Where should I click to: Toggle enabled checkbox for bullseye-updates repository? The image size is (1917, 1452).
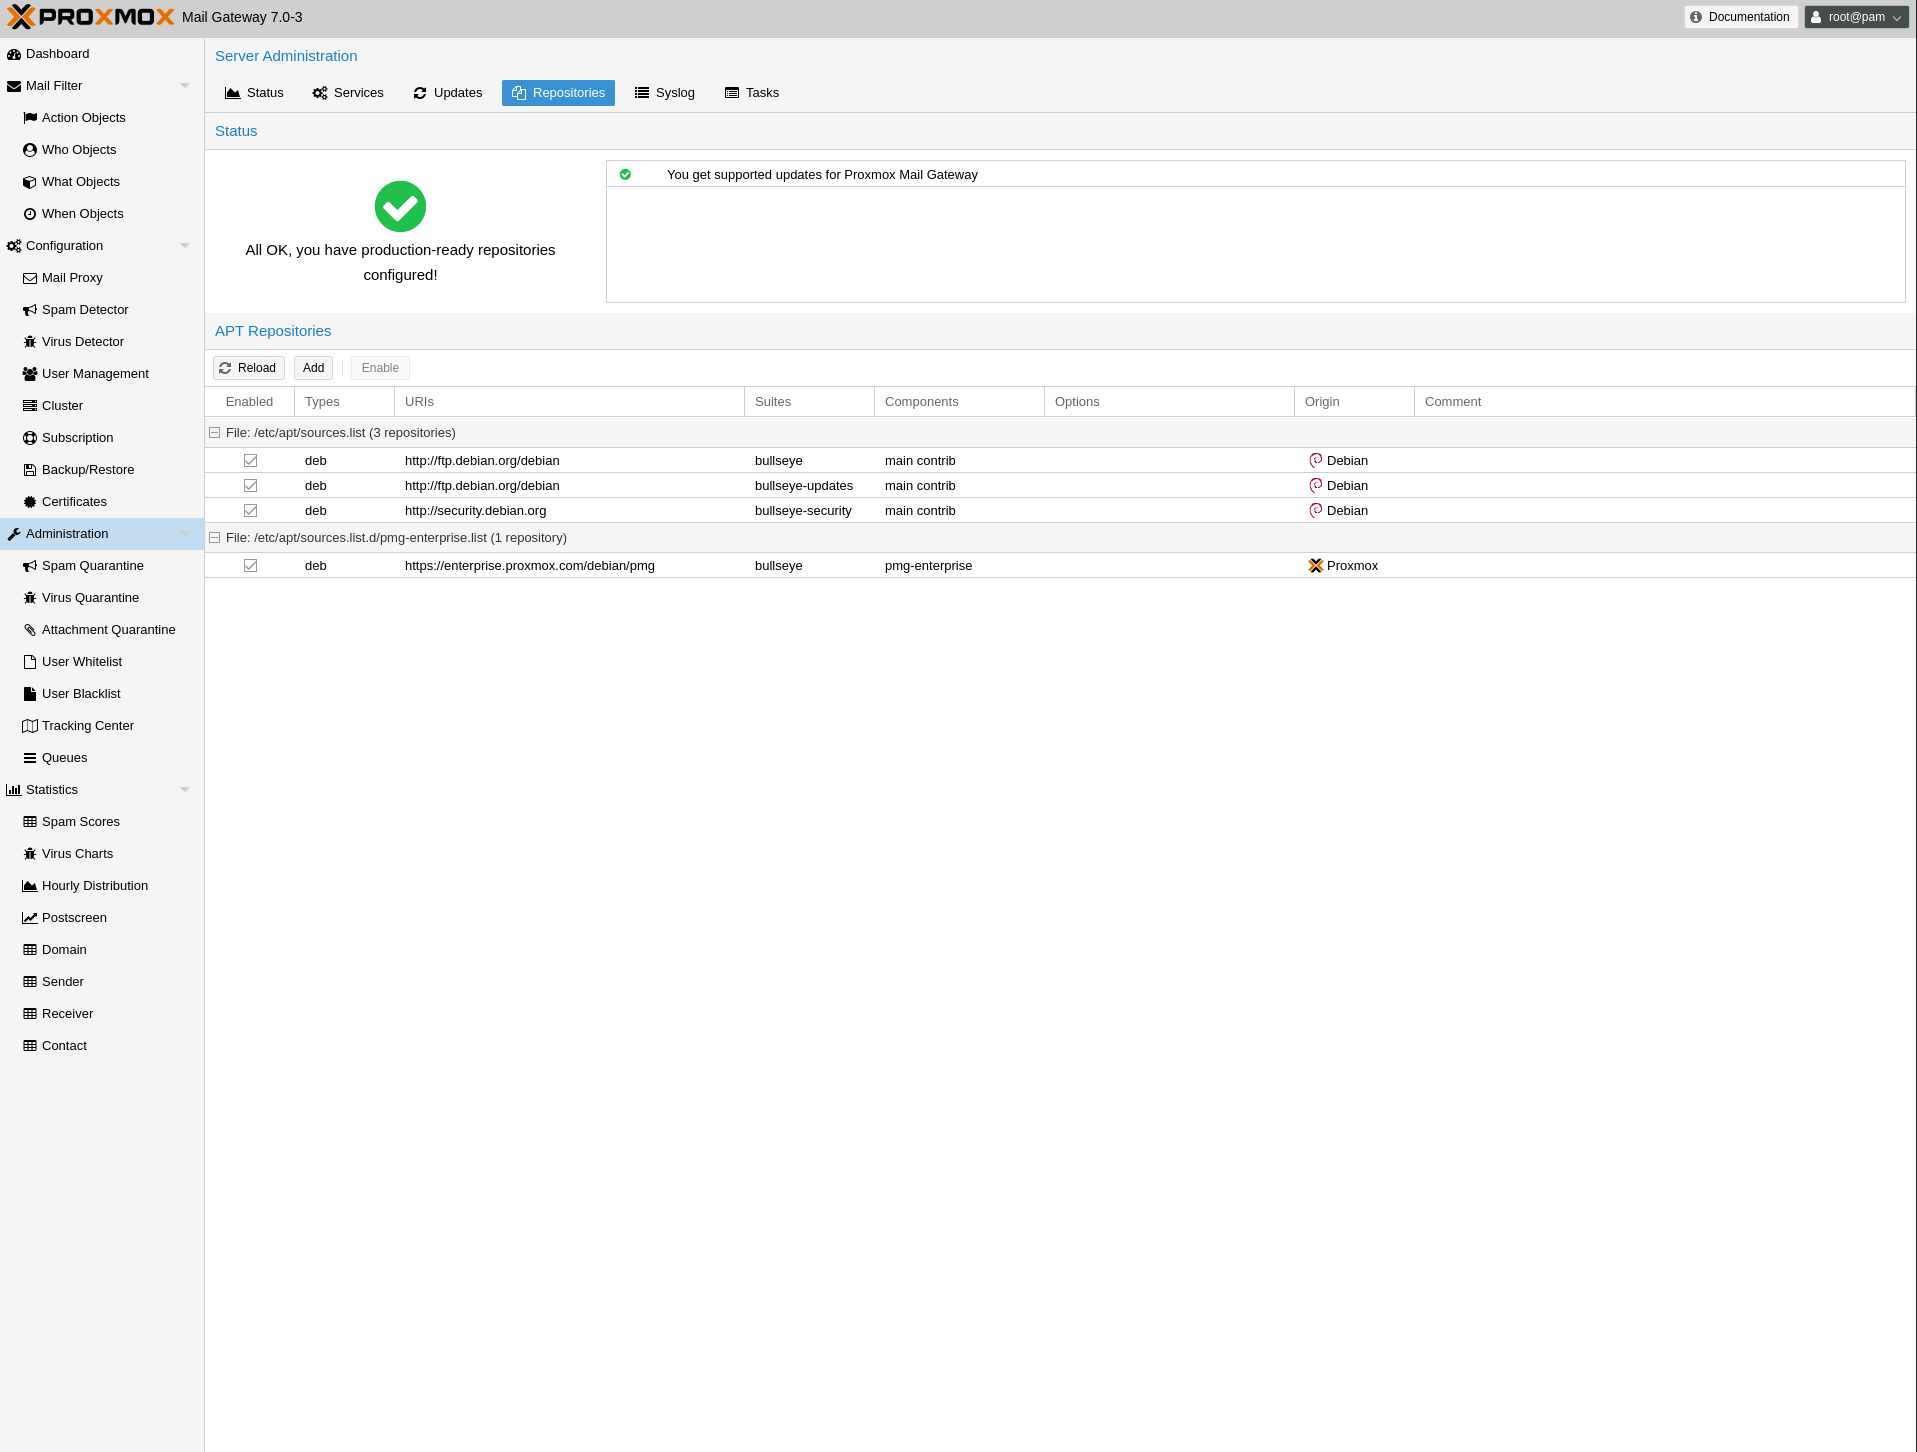coord(250,486)
